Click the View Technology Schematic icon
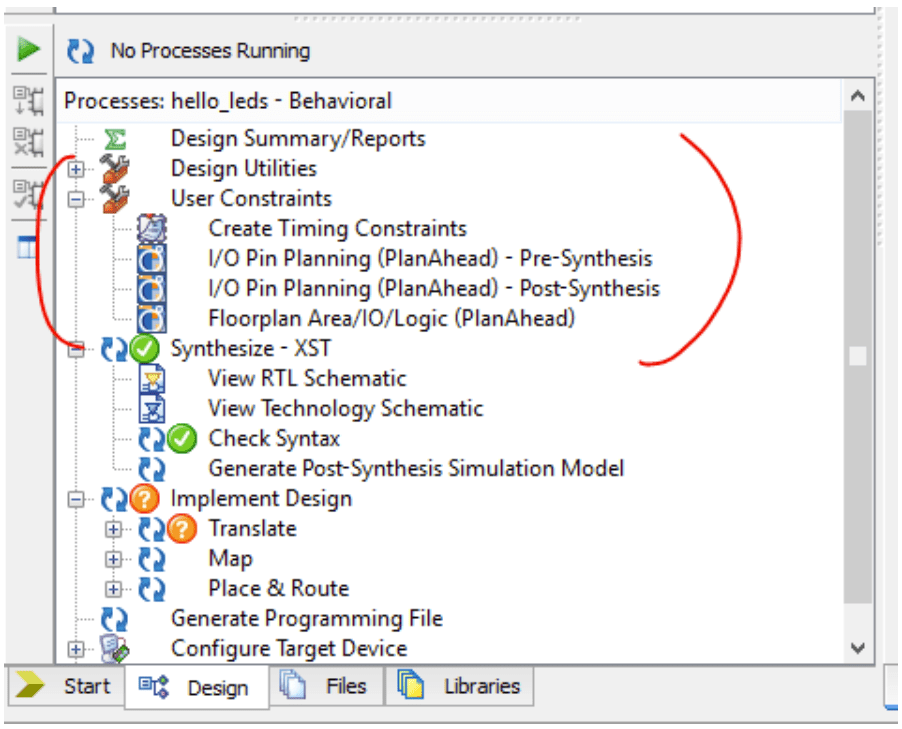Screen dimensions: 902x729 (x=152, y=409)
